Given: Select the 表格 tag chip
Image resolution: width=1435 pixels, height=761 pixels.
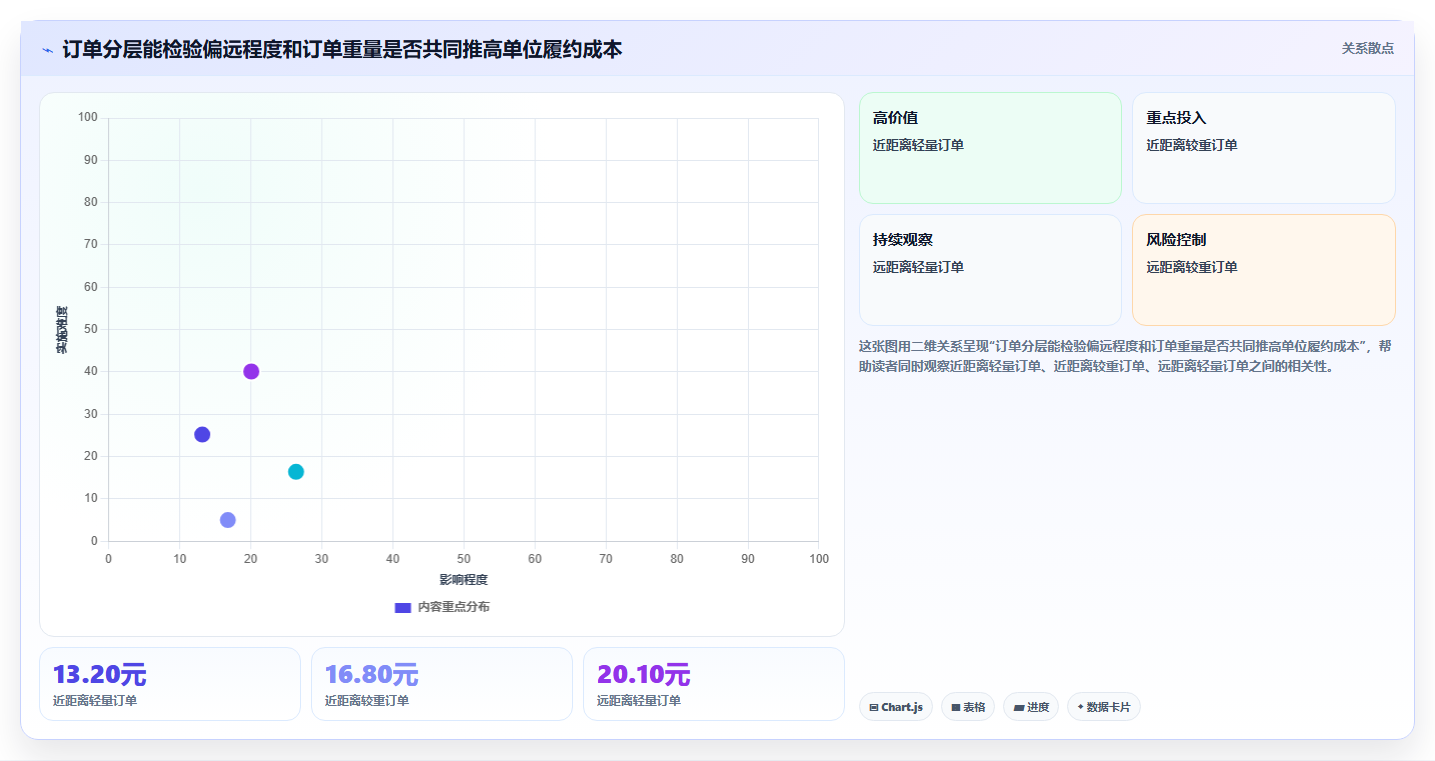Looking at the screenshot, I should tap(968, 707).
